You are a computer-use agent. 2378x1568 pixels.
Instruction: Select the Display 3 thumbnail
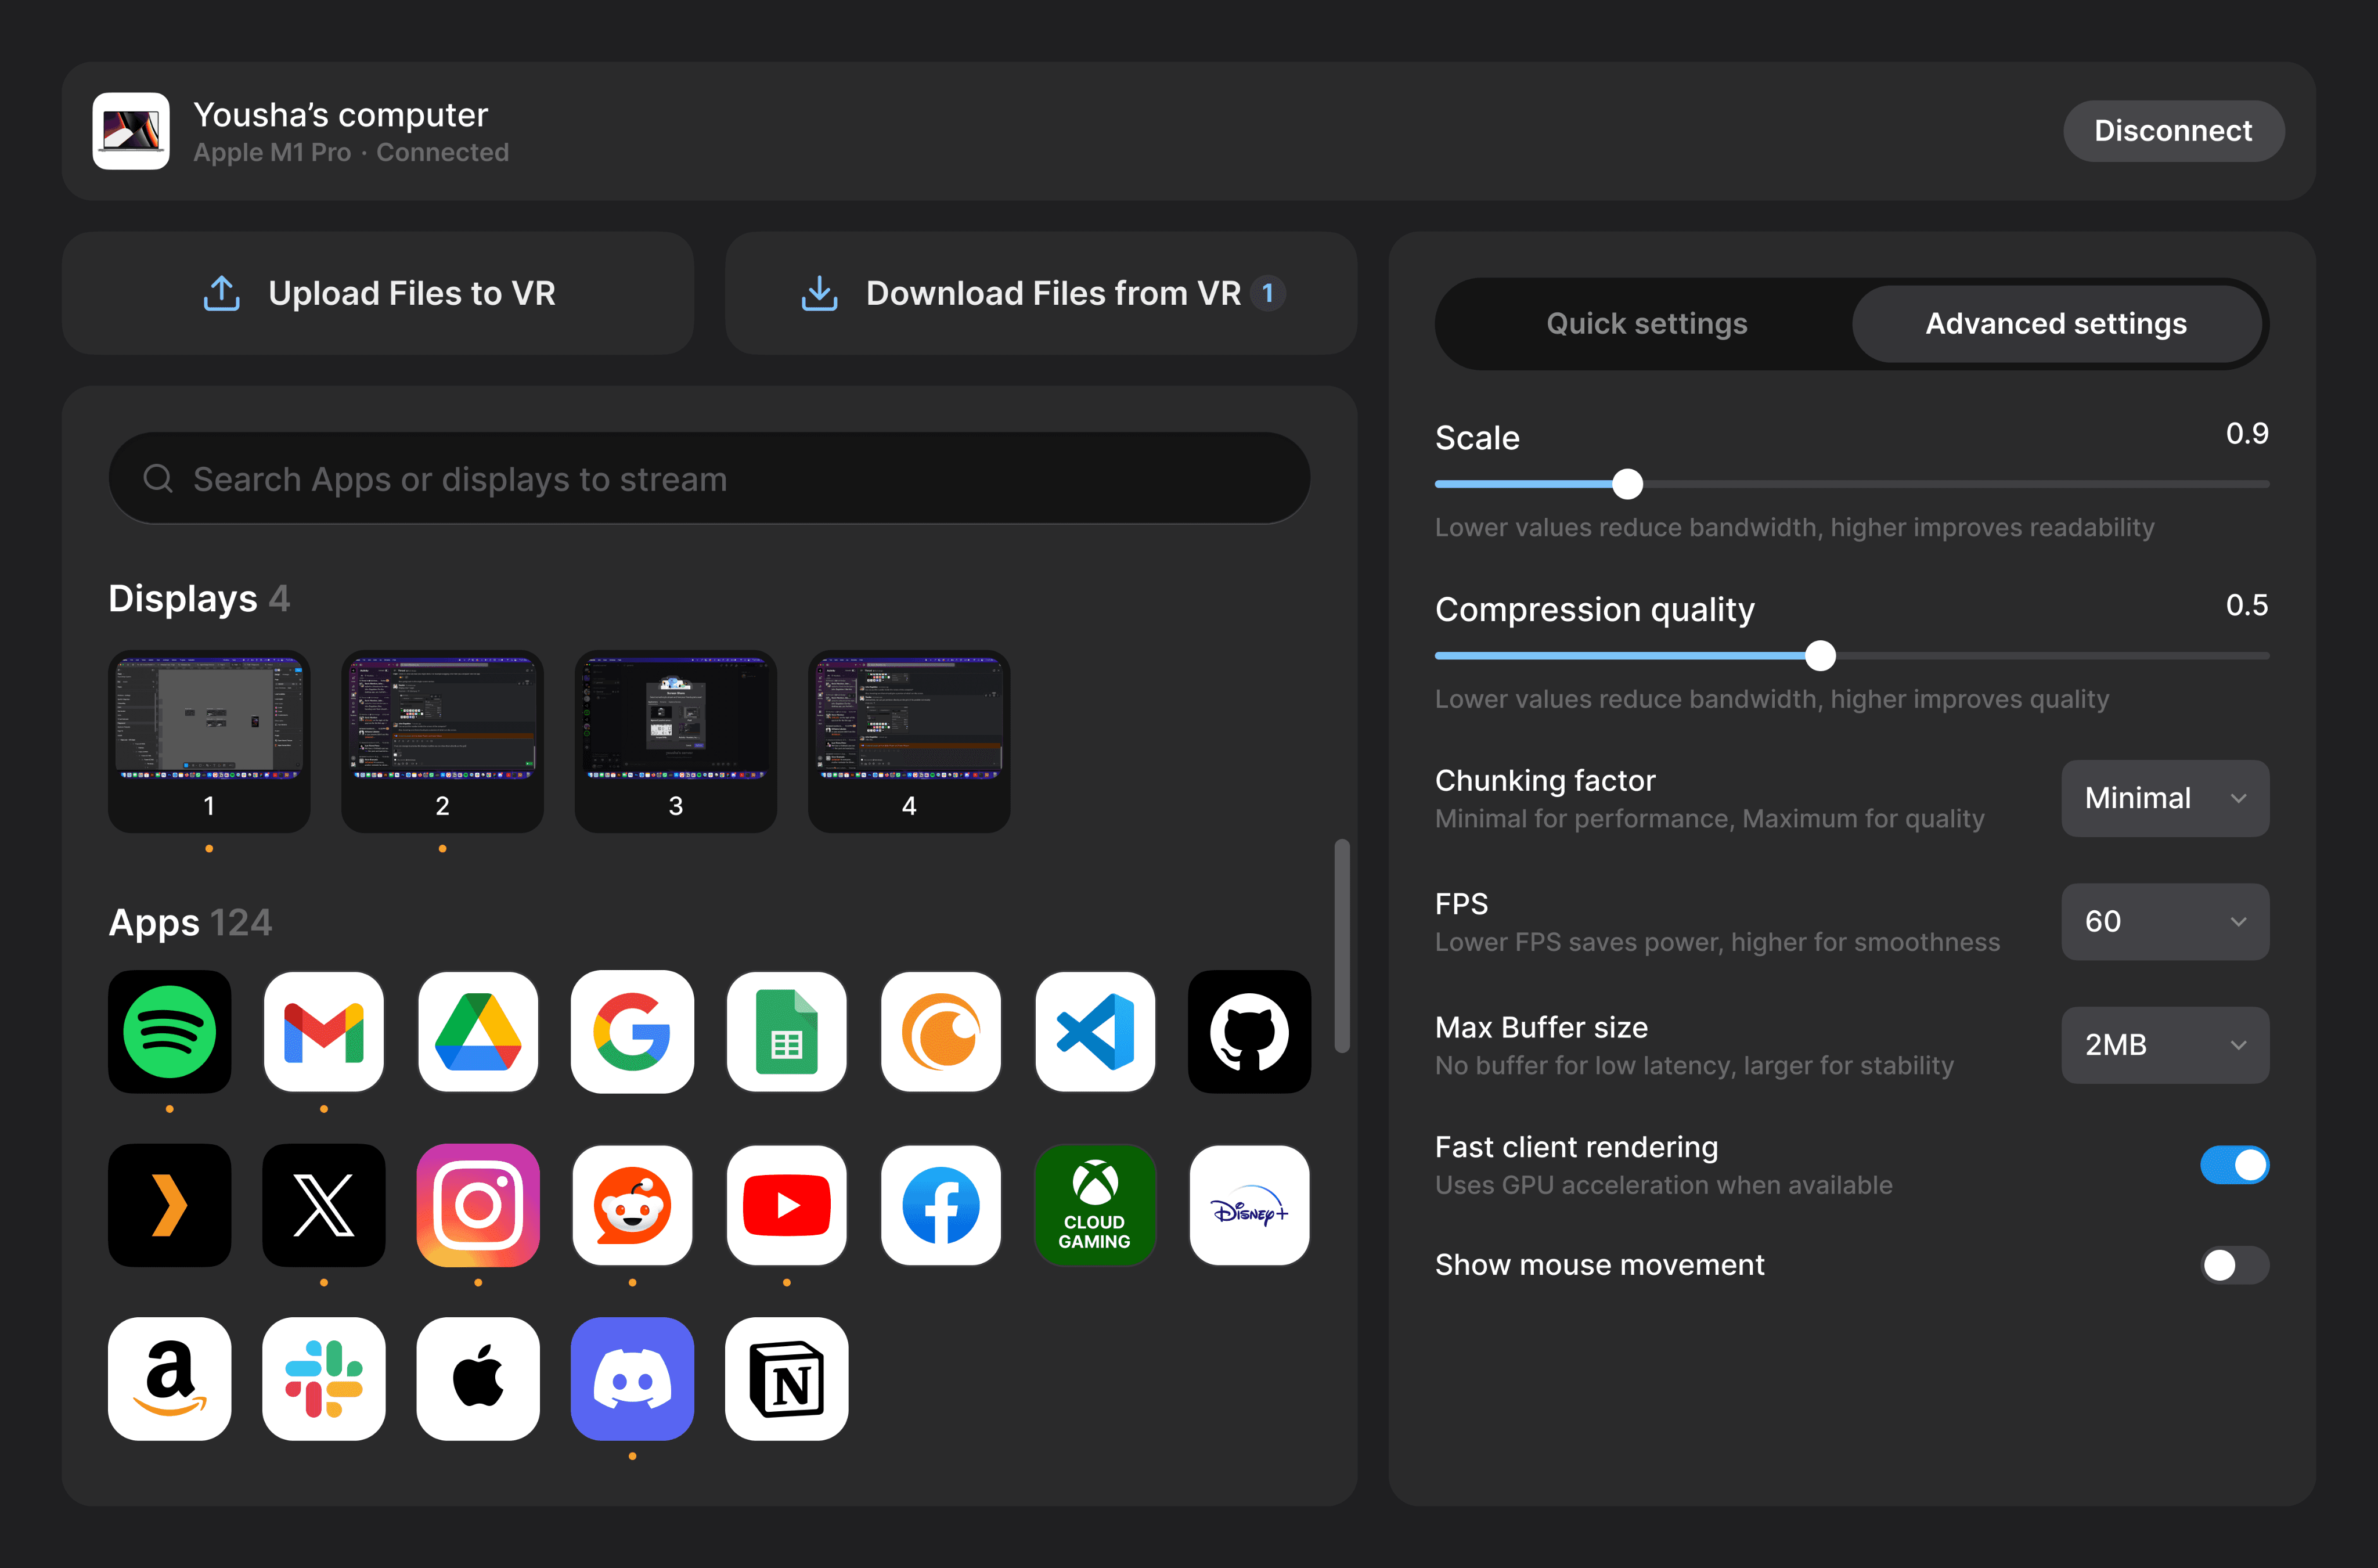click(675, 740)
